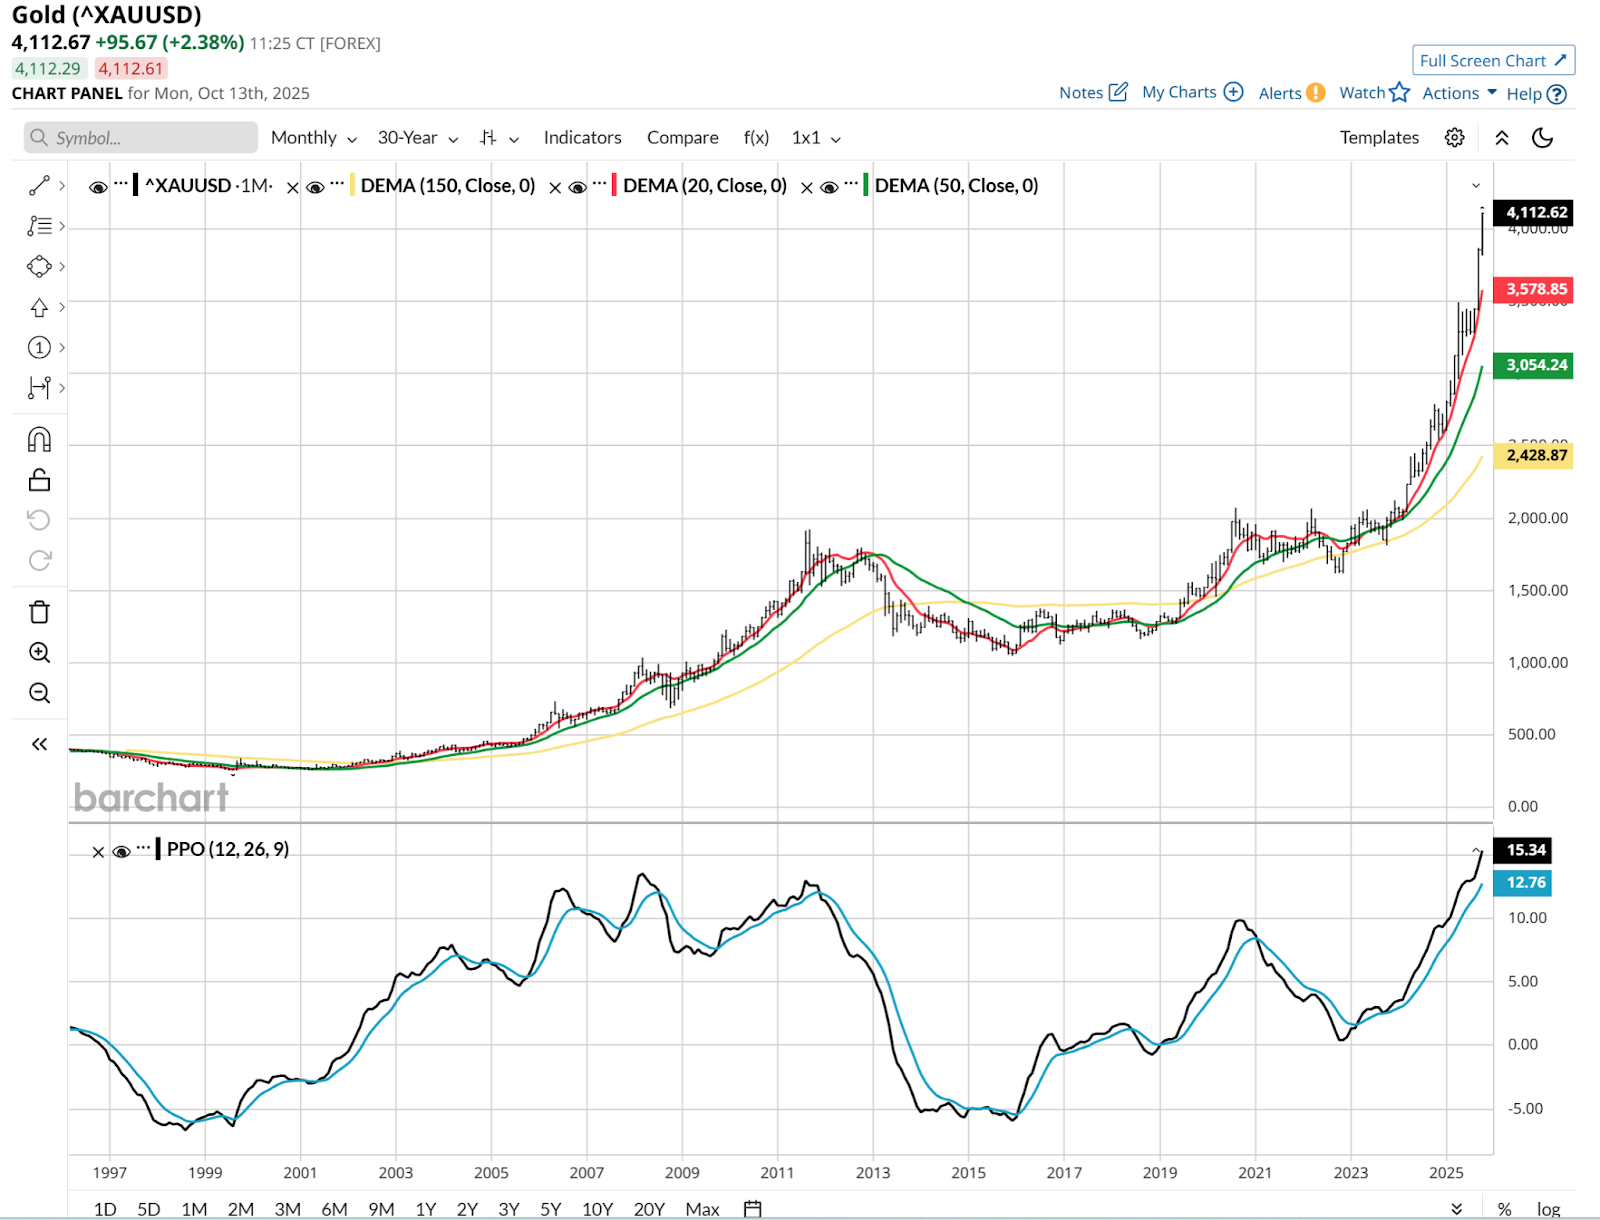The height and width of the screenshot is (1220, 1600).
Task: Open the Indicators menu
Action: 582,138
